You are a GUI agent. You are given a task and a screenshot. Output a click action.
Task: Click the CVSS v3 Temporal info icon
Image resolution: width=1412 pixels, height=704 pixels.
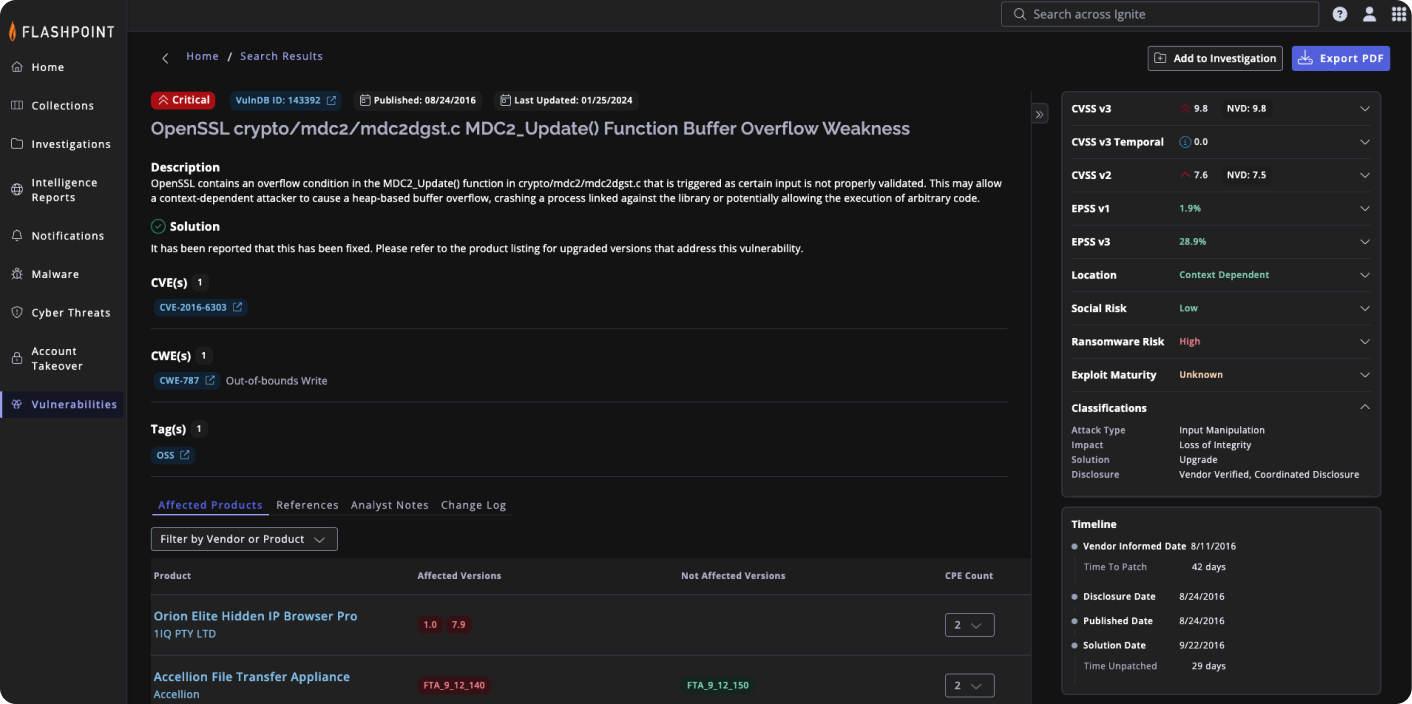click(1185, 142)
